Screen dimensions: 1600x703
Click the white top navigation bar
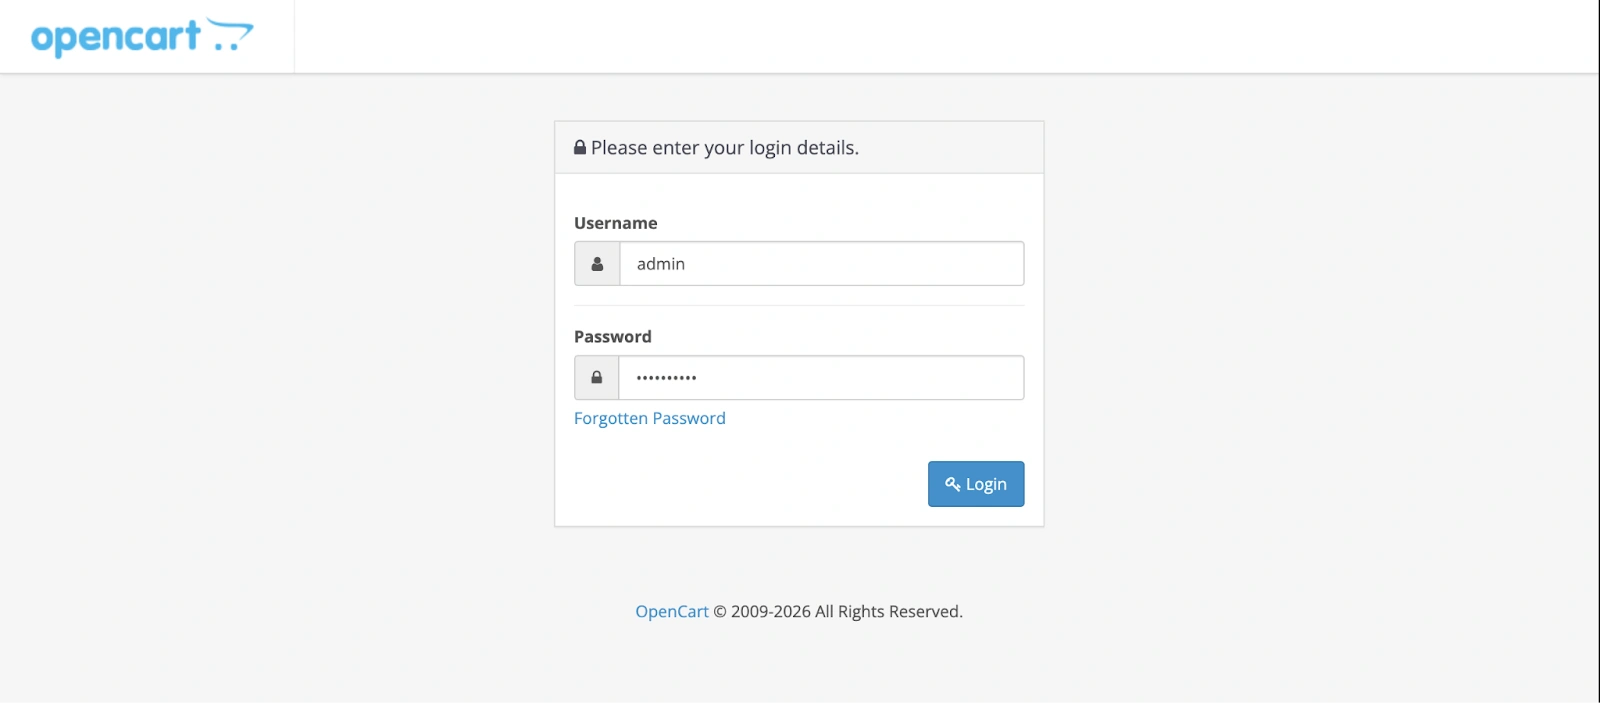click(900, 35)
